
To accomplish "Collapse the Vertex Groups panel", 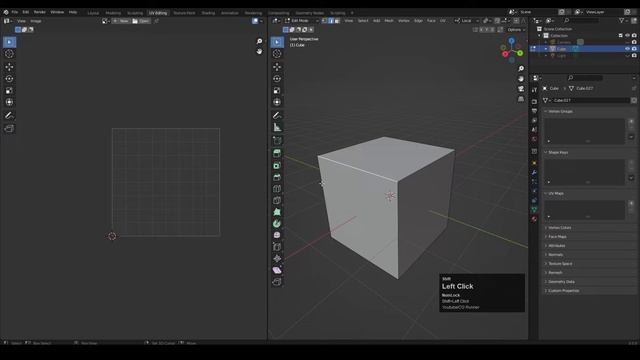I will click(x=560, y=111).
